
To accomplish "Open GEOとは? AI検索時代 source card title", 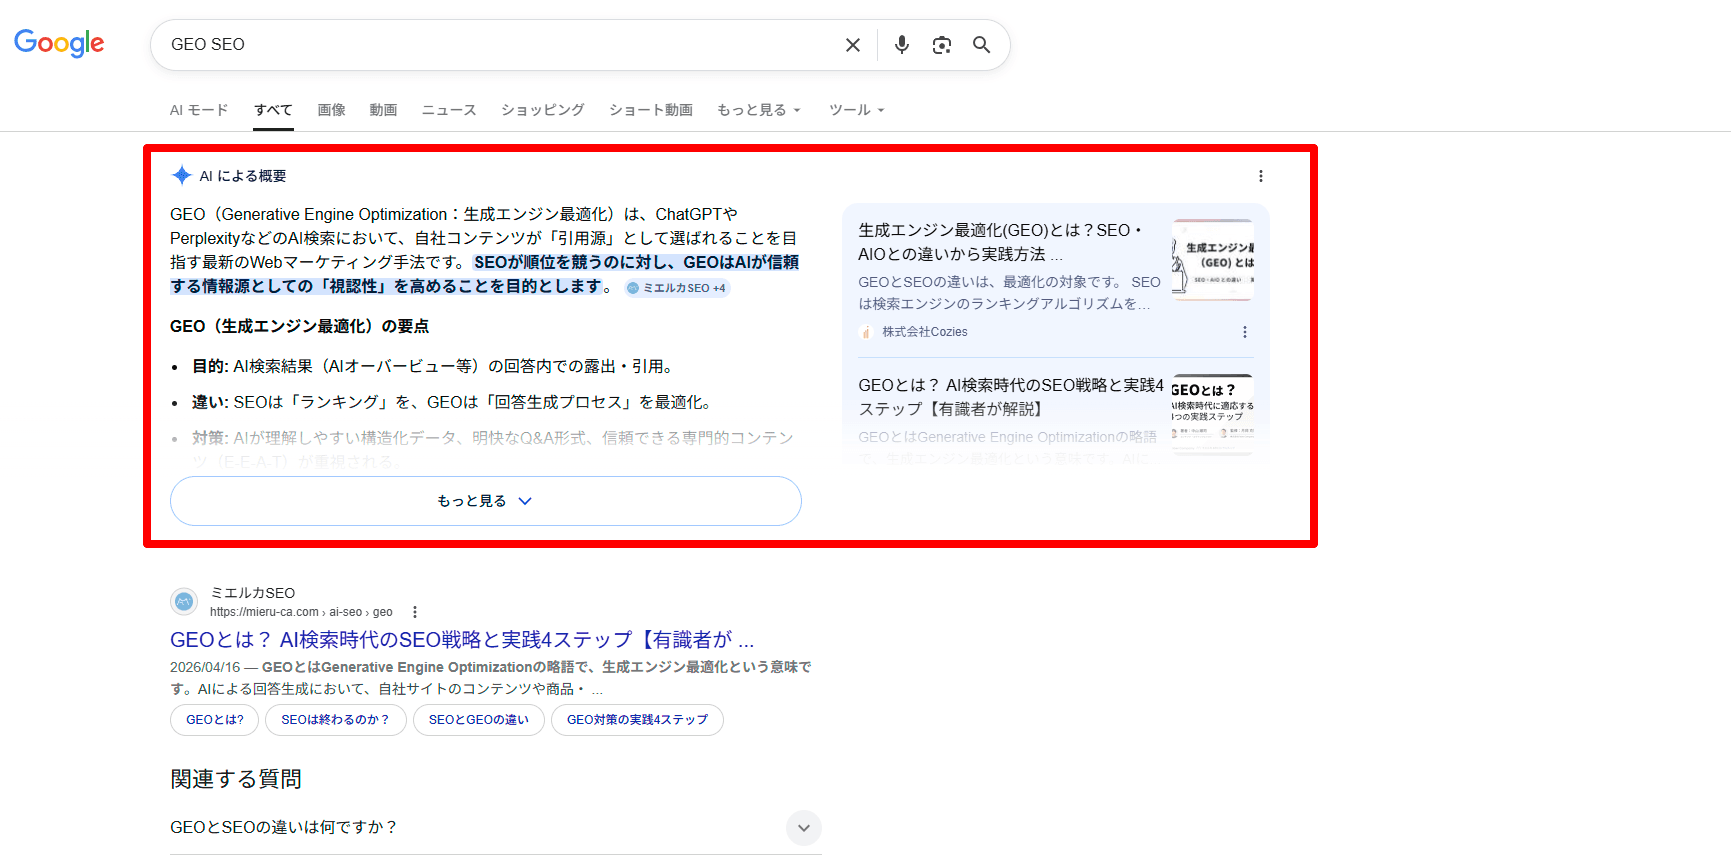I will [x=1011, y=397].
